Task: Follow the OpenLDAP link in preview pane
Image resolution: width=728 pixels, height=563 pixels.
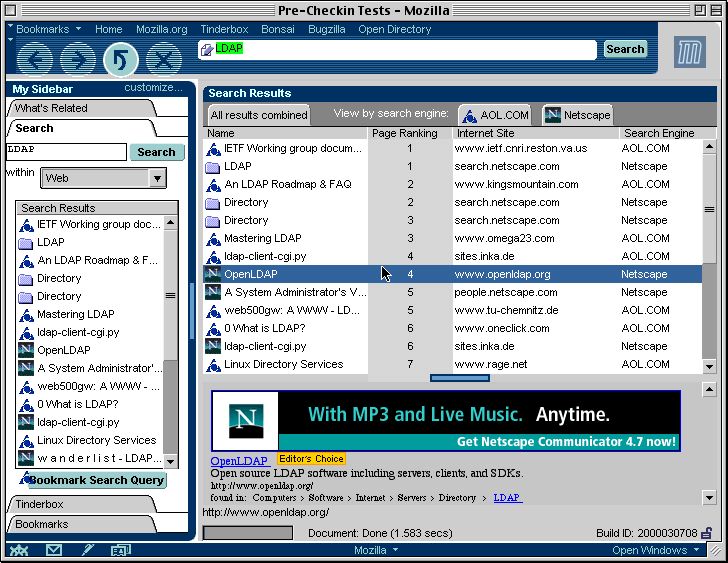Action: click(x=238, y=461)
